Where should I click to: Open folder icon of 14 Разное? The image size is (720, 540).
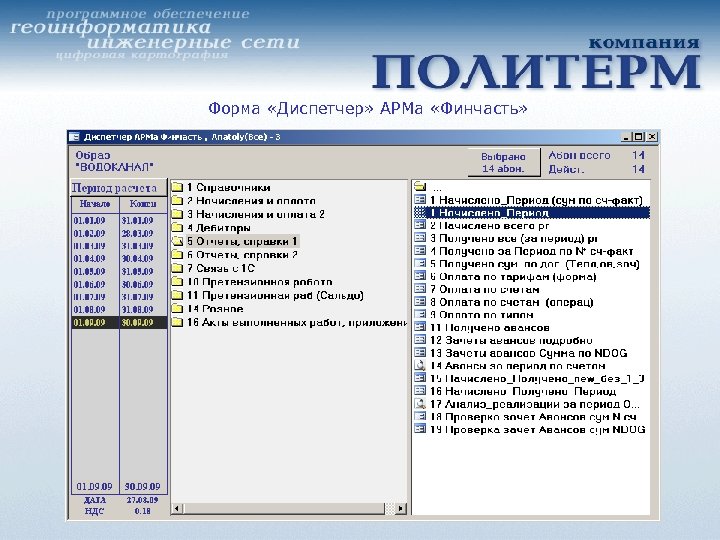click(177, 309)
